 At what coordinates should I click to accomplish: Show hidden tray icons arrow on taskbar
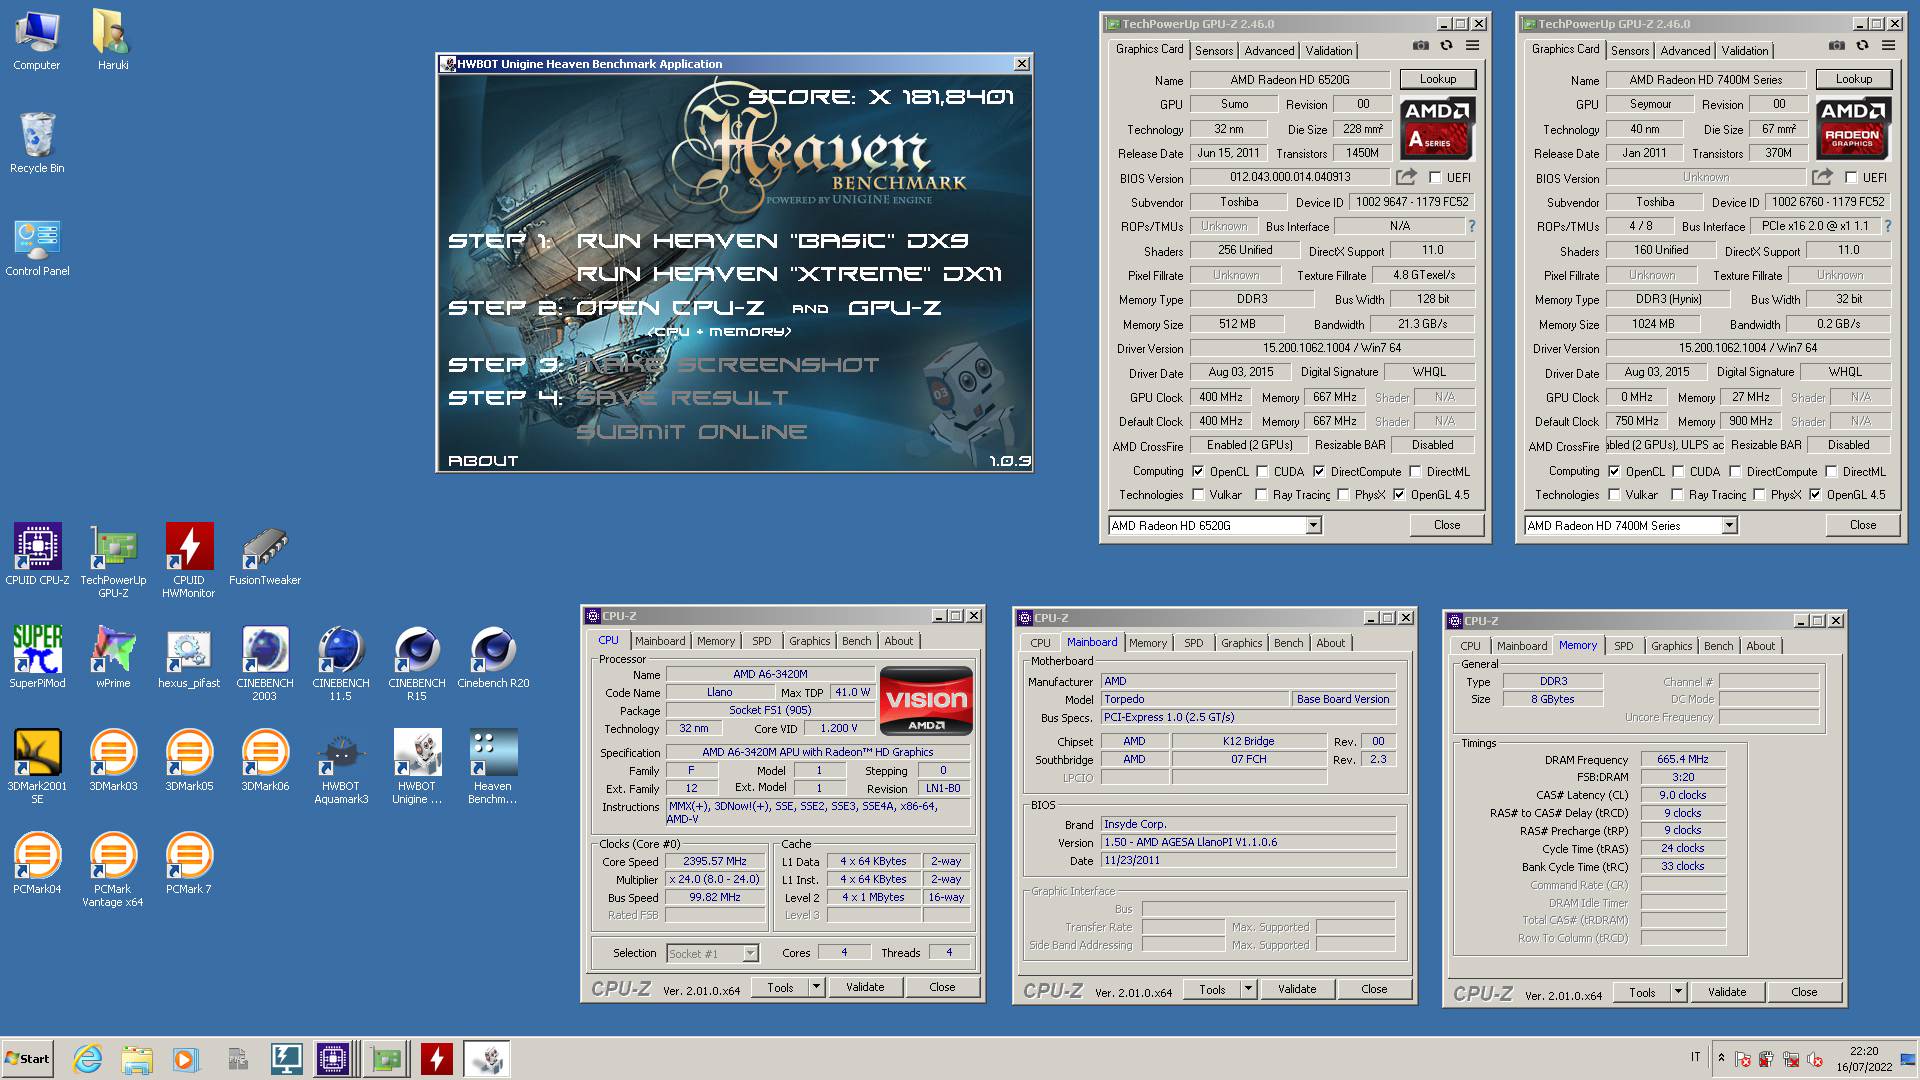coord(1721,1058)
